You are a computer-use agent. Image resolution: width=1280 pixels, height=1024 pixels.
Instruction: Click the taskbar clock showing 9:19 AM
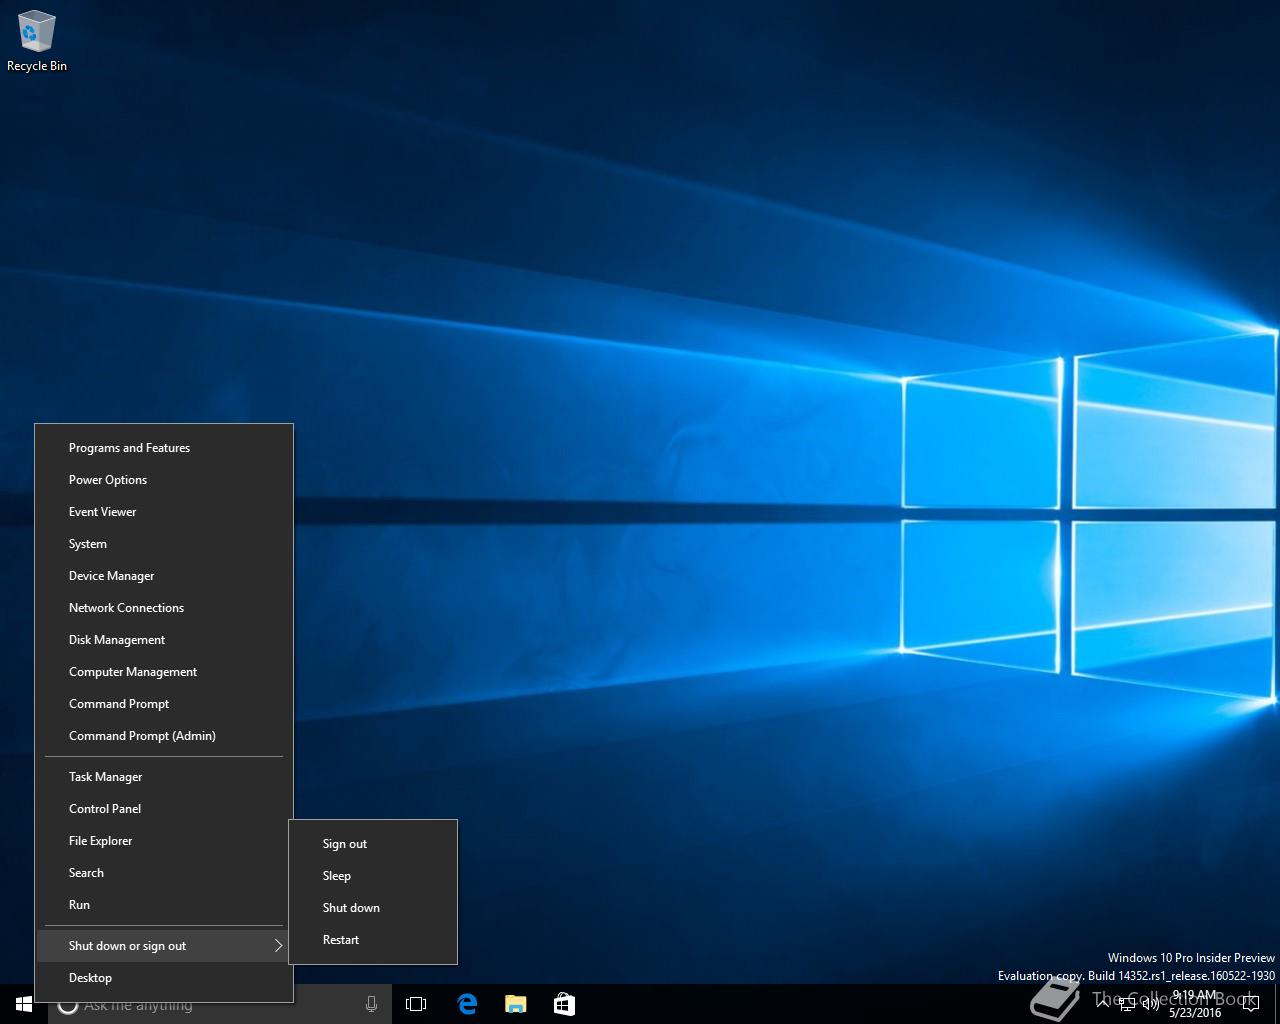point(1195,1004)
